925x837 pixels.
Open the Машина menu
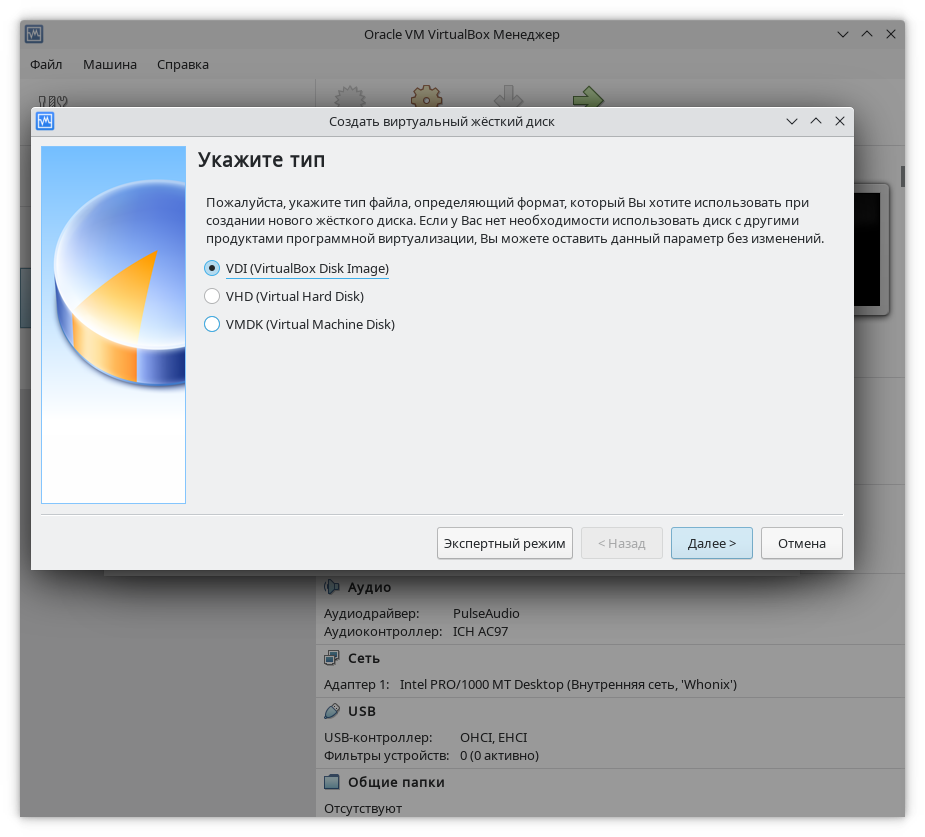click(110, 64)
